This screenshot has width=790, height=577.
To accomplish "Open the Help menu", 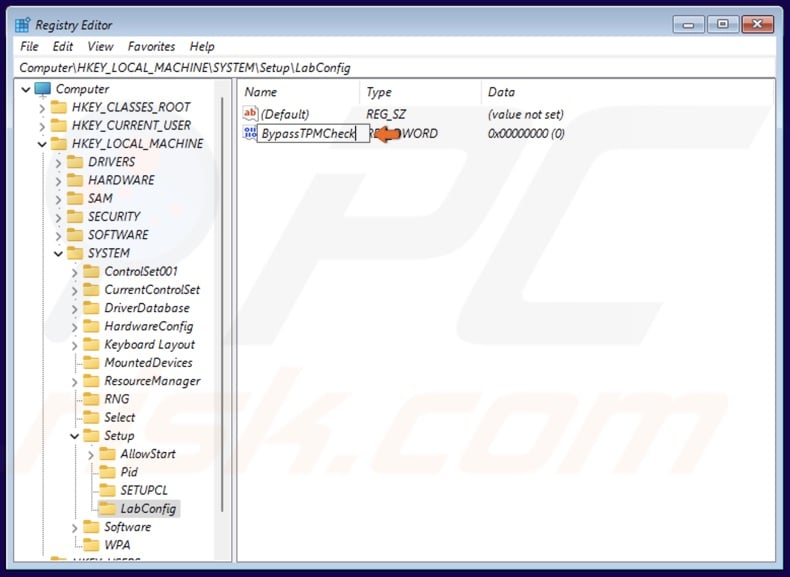I will [x=202, y=46].
